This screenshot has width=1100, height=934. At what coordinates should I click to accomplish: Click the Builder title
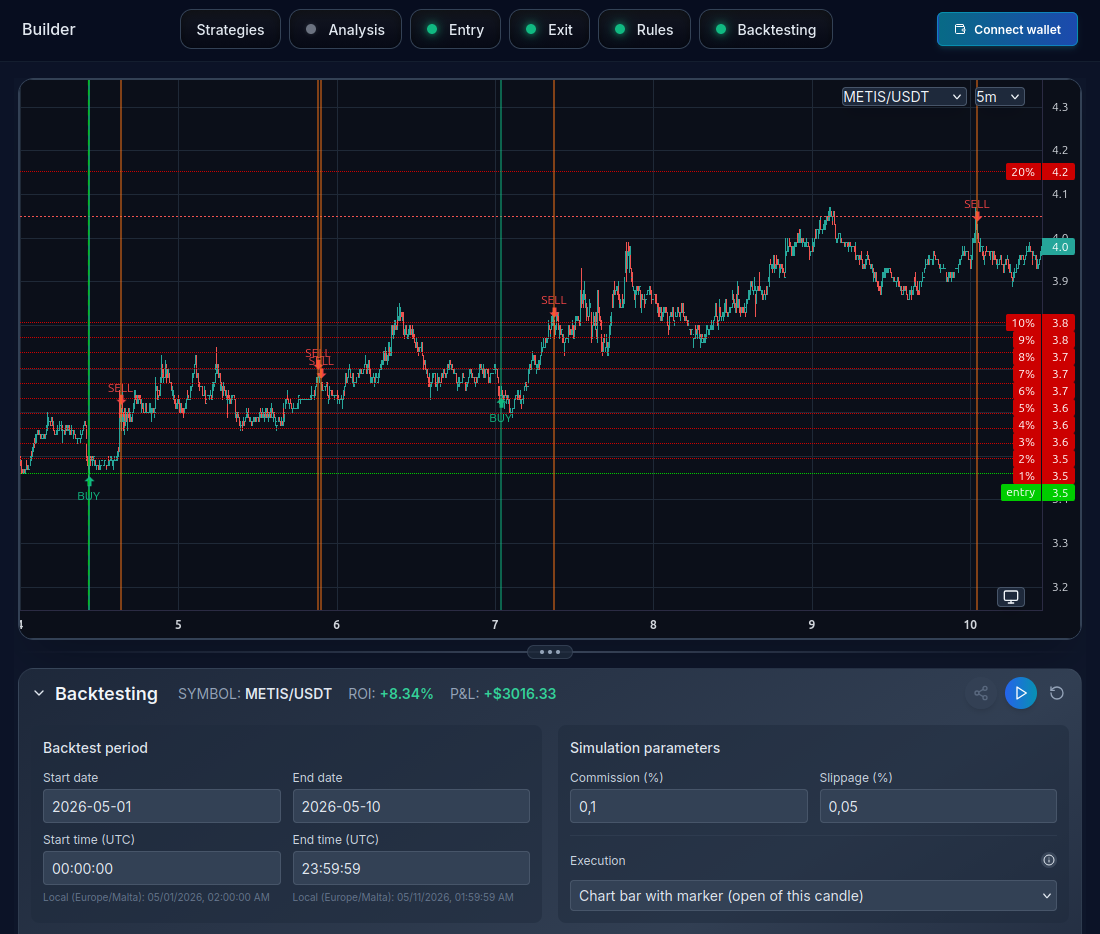tap(48, 29)
